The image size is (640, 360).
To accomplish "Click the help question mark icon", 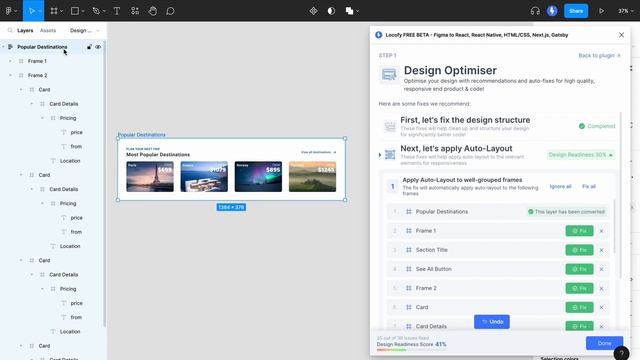I will point(621,353).
